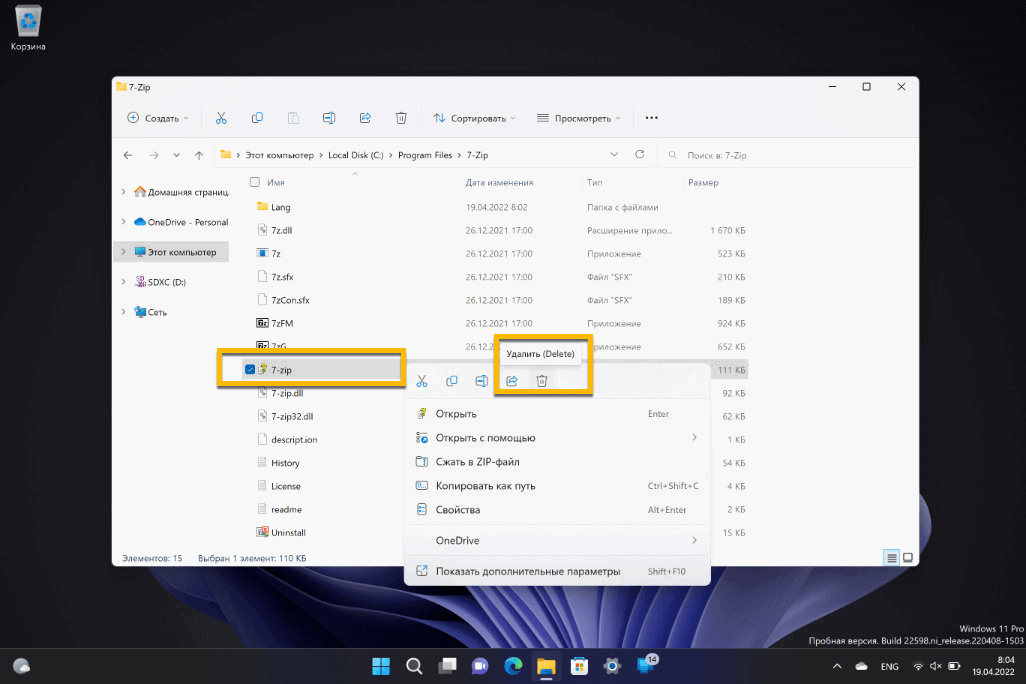Choose Compress to ZIP file menu entry

point(477,462)
